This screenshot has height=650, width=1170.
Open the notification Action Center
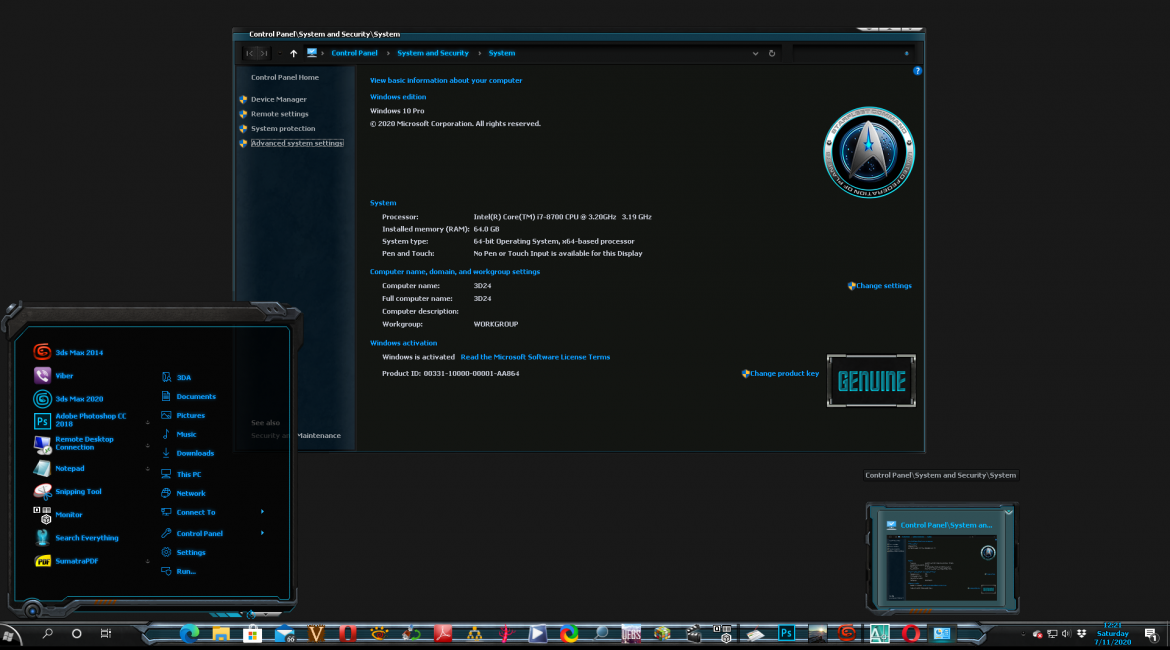1151,635
